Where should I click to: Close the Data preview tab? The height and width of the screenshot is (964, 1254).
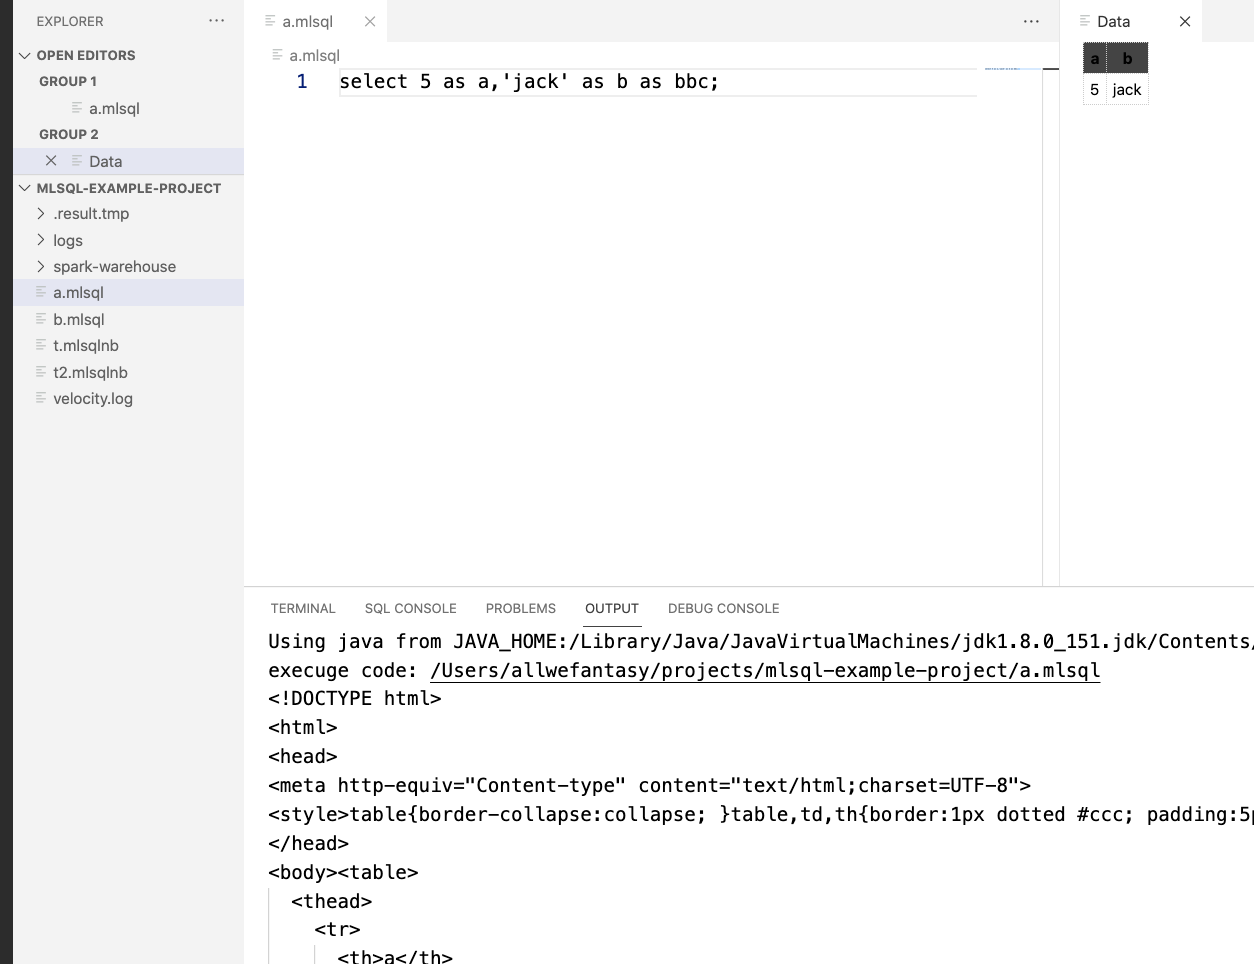tap(1185, 21)
